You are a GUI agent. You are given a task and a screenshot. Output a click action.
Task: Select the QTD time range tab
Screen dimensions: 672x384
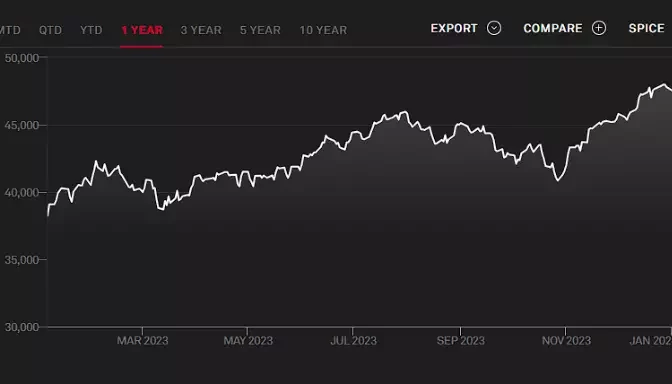[50, 30]
